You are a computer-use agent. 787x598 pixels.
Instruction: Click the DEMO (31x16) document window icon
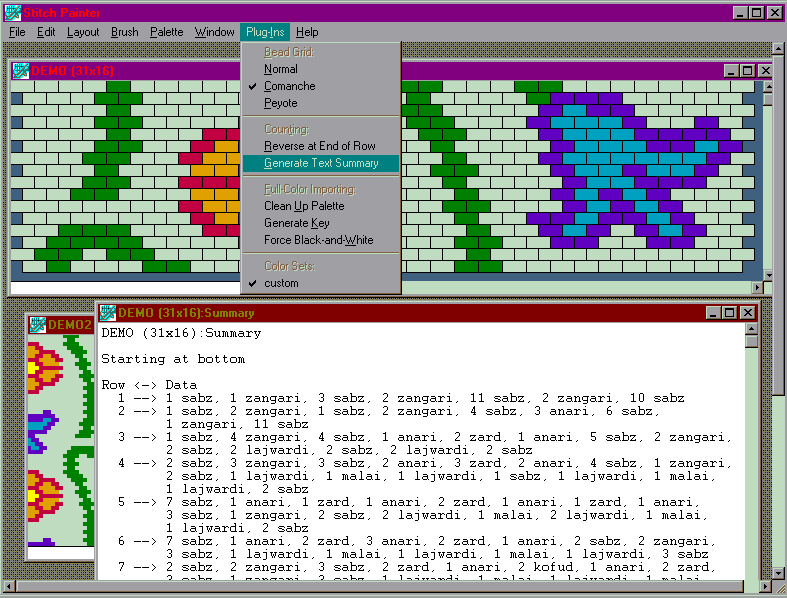click(20, 70)
